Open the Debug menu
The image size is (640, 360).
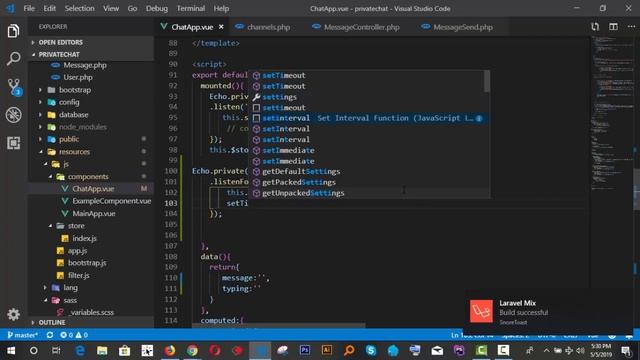point(157,8)
